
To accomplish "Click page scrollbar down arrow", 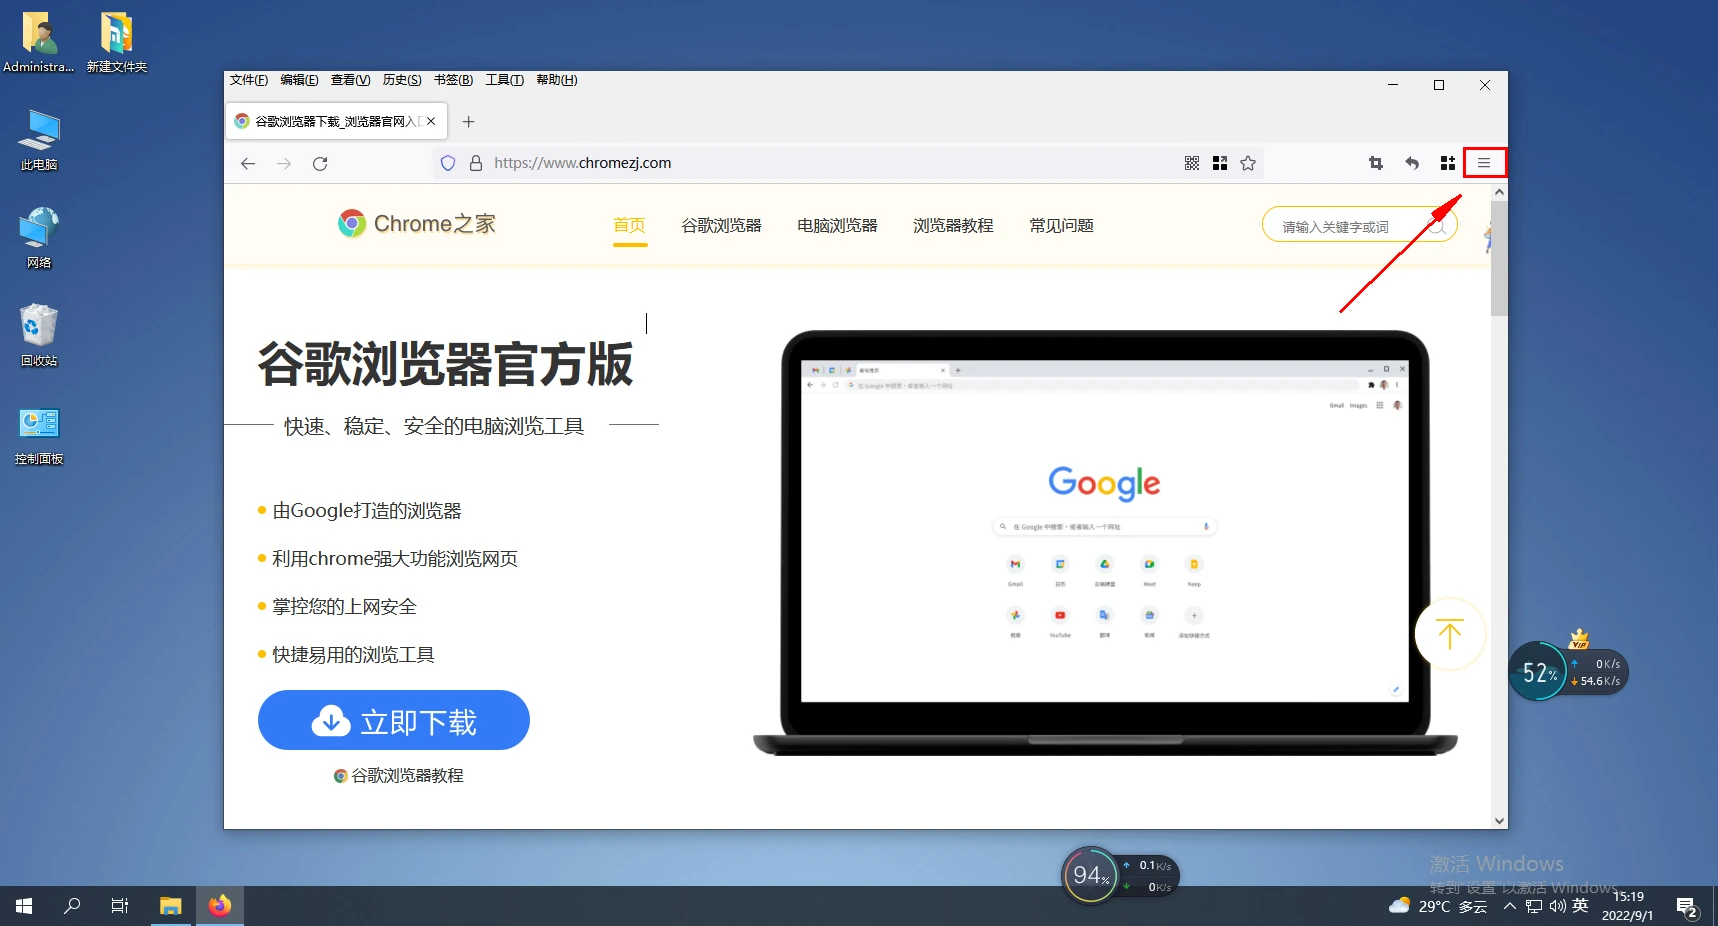I will 1499,821.
